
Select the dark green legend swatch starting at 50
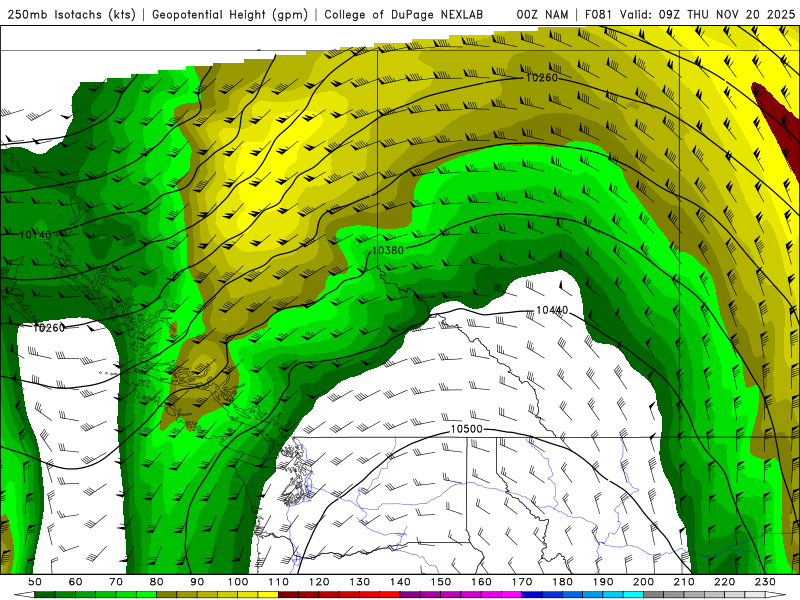point(45,595)
